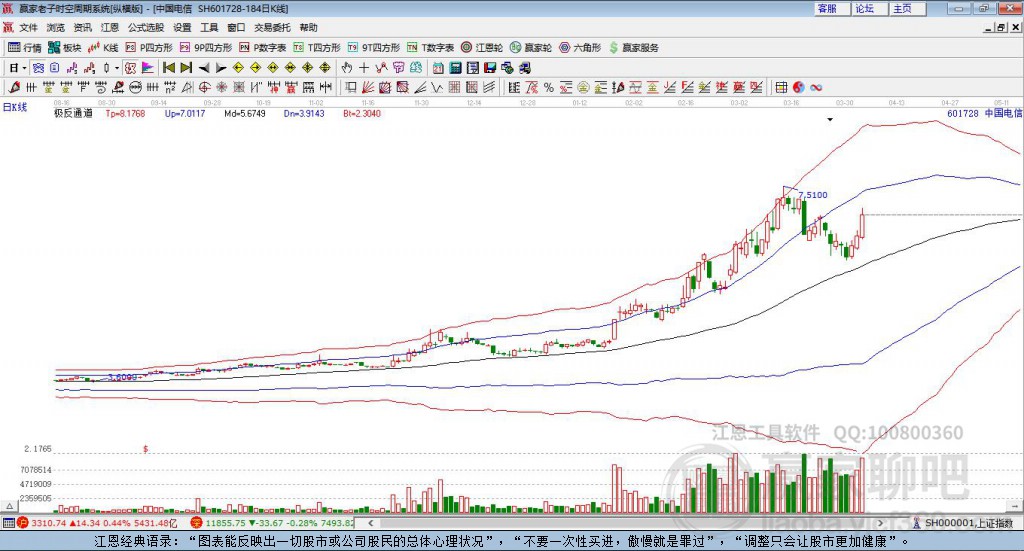Open the 浏览 menu
Screen dimensions: 1024x551
pyautogui.click(x=56, y=27)
